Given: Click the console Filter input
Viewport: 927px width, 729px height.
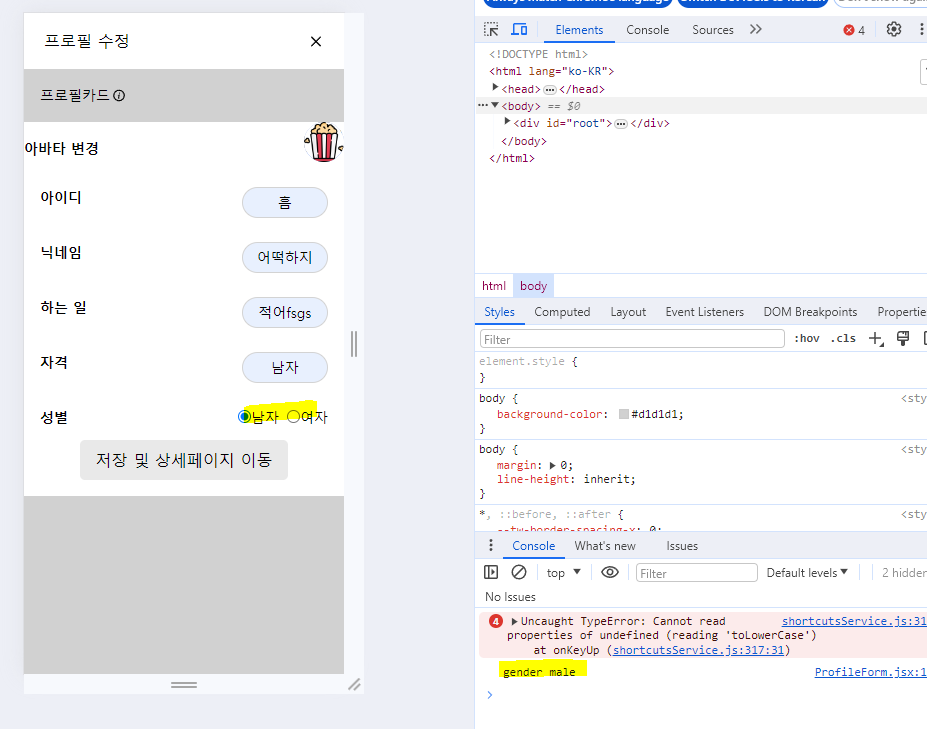Looking at the screenshot, I should pos(696,572).
